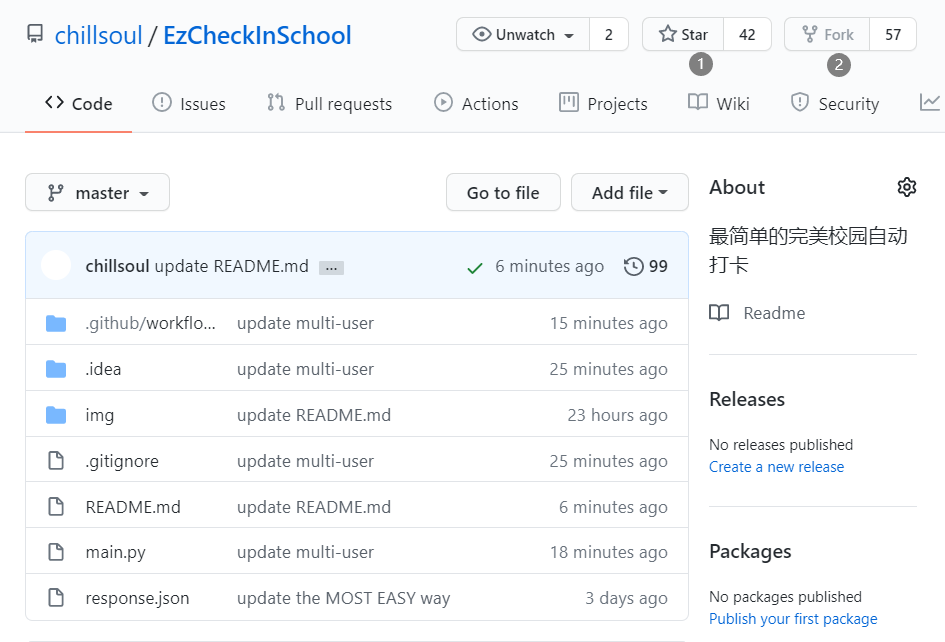This screenshot has width=945, height=642.
Task: Open commit history clock icon
Action: pyautogui.click(x=633, y=266)
